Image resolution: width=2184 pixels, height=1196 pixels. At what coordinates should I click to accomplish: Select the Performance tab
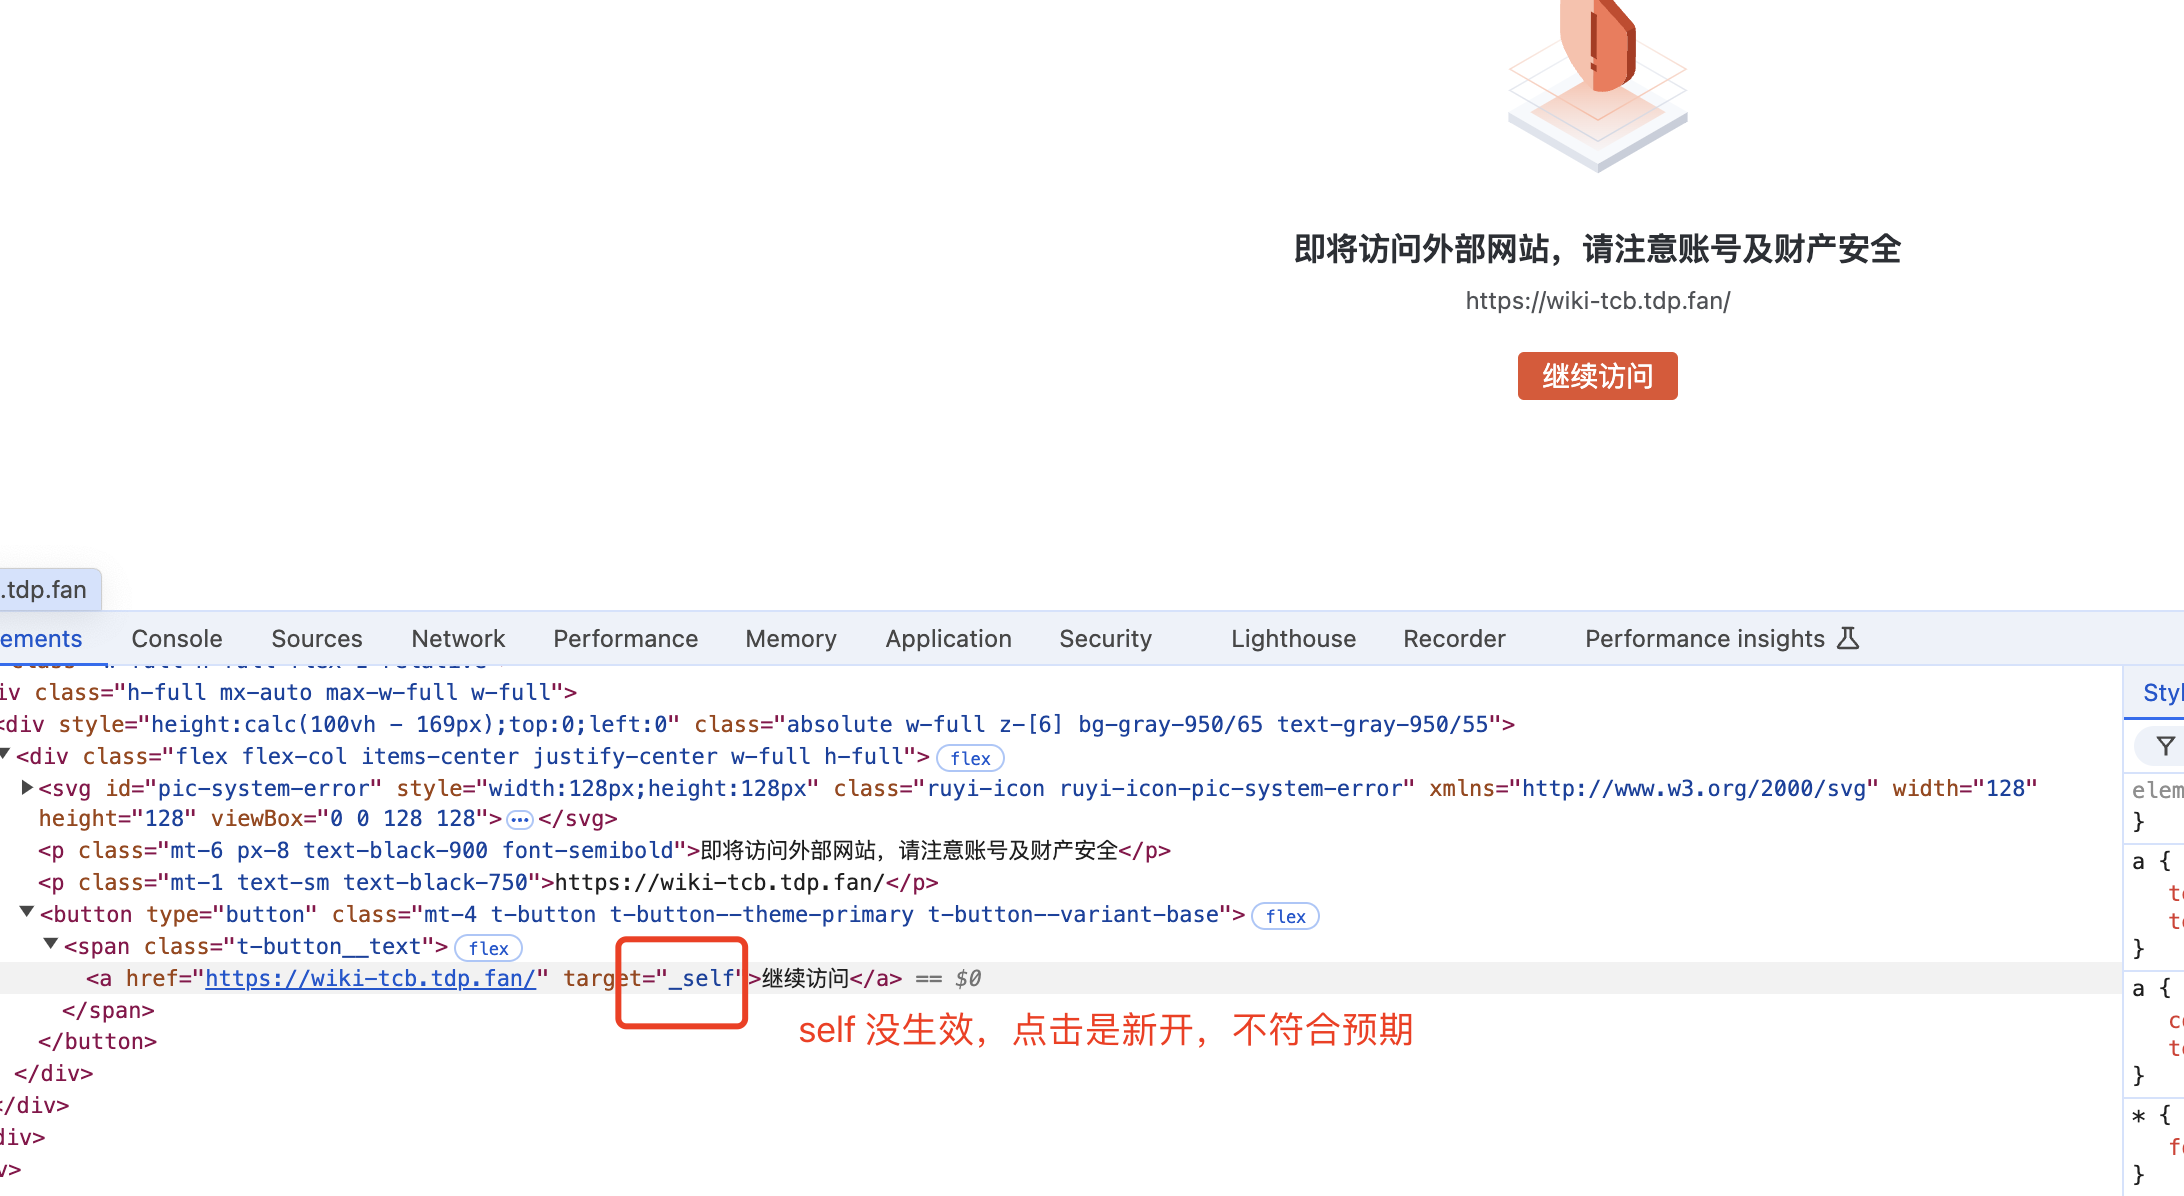pos(625,639)
